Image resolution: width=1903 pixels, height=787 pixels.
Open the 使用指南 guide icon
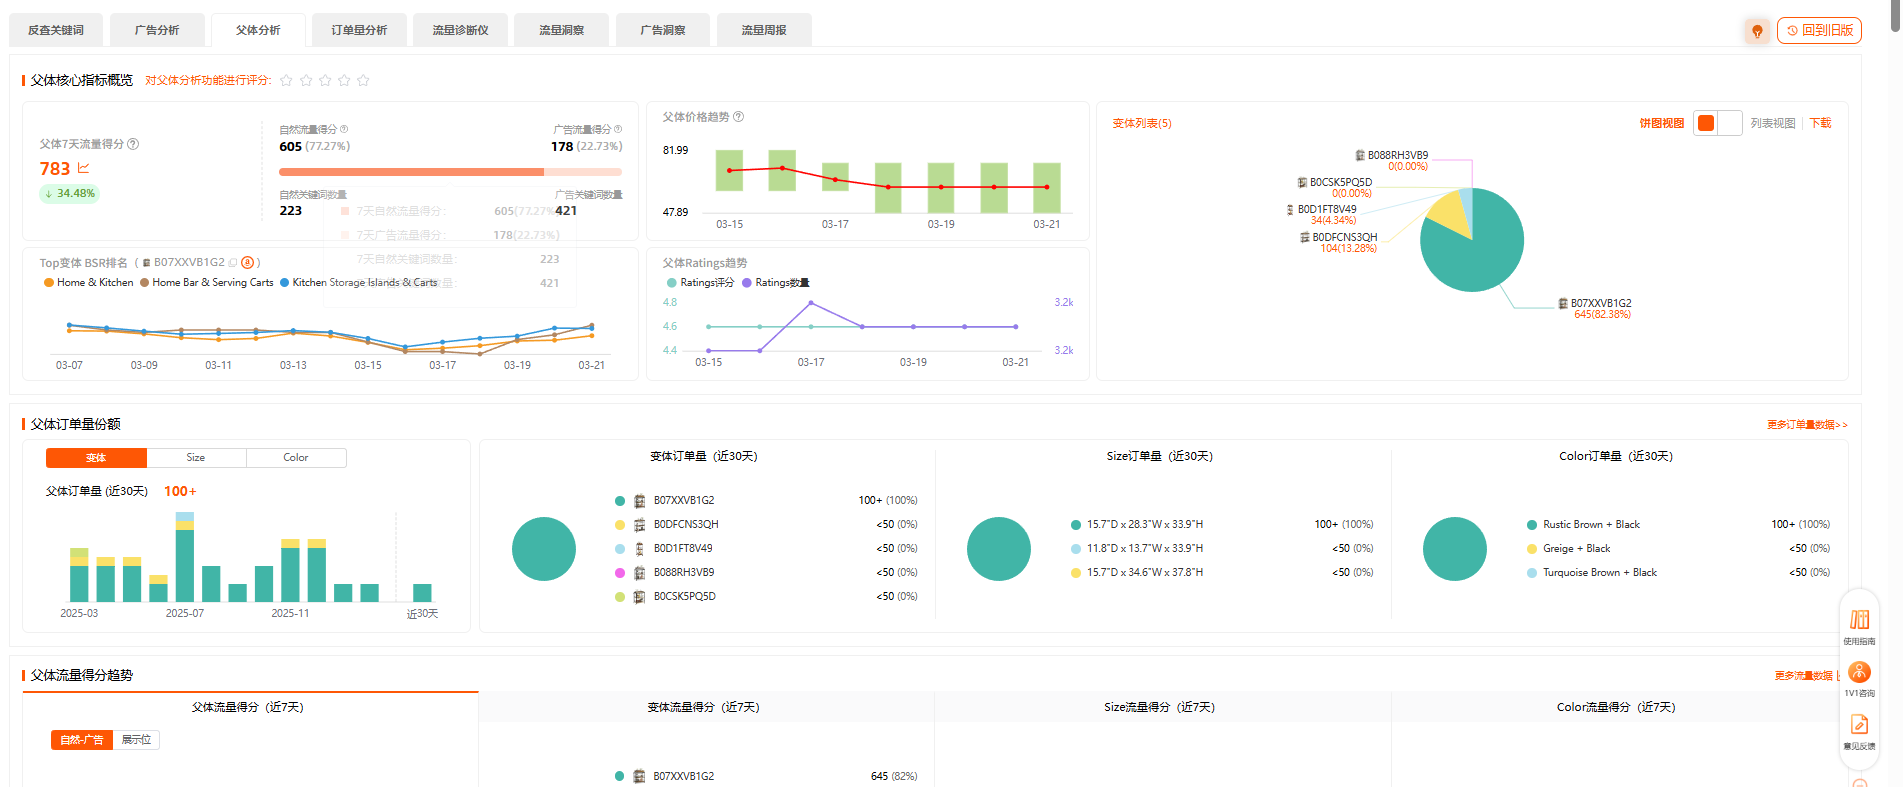coord(1859,621)
